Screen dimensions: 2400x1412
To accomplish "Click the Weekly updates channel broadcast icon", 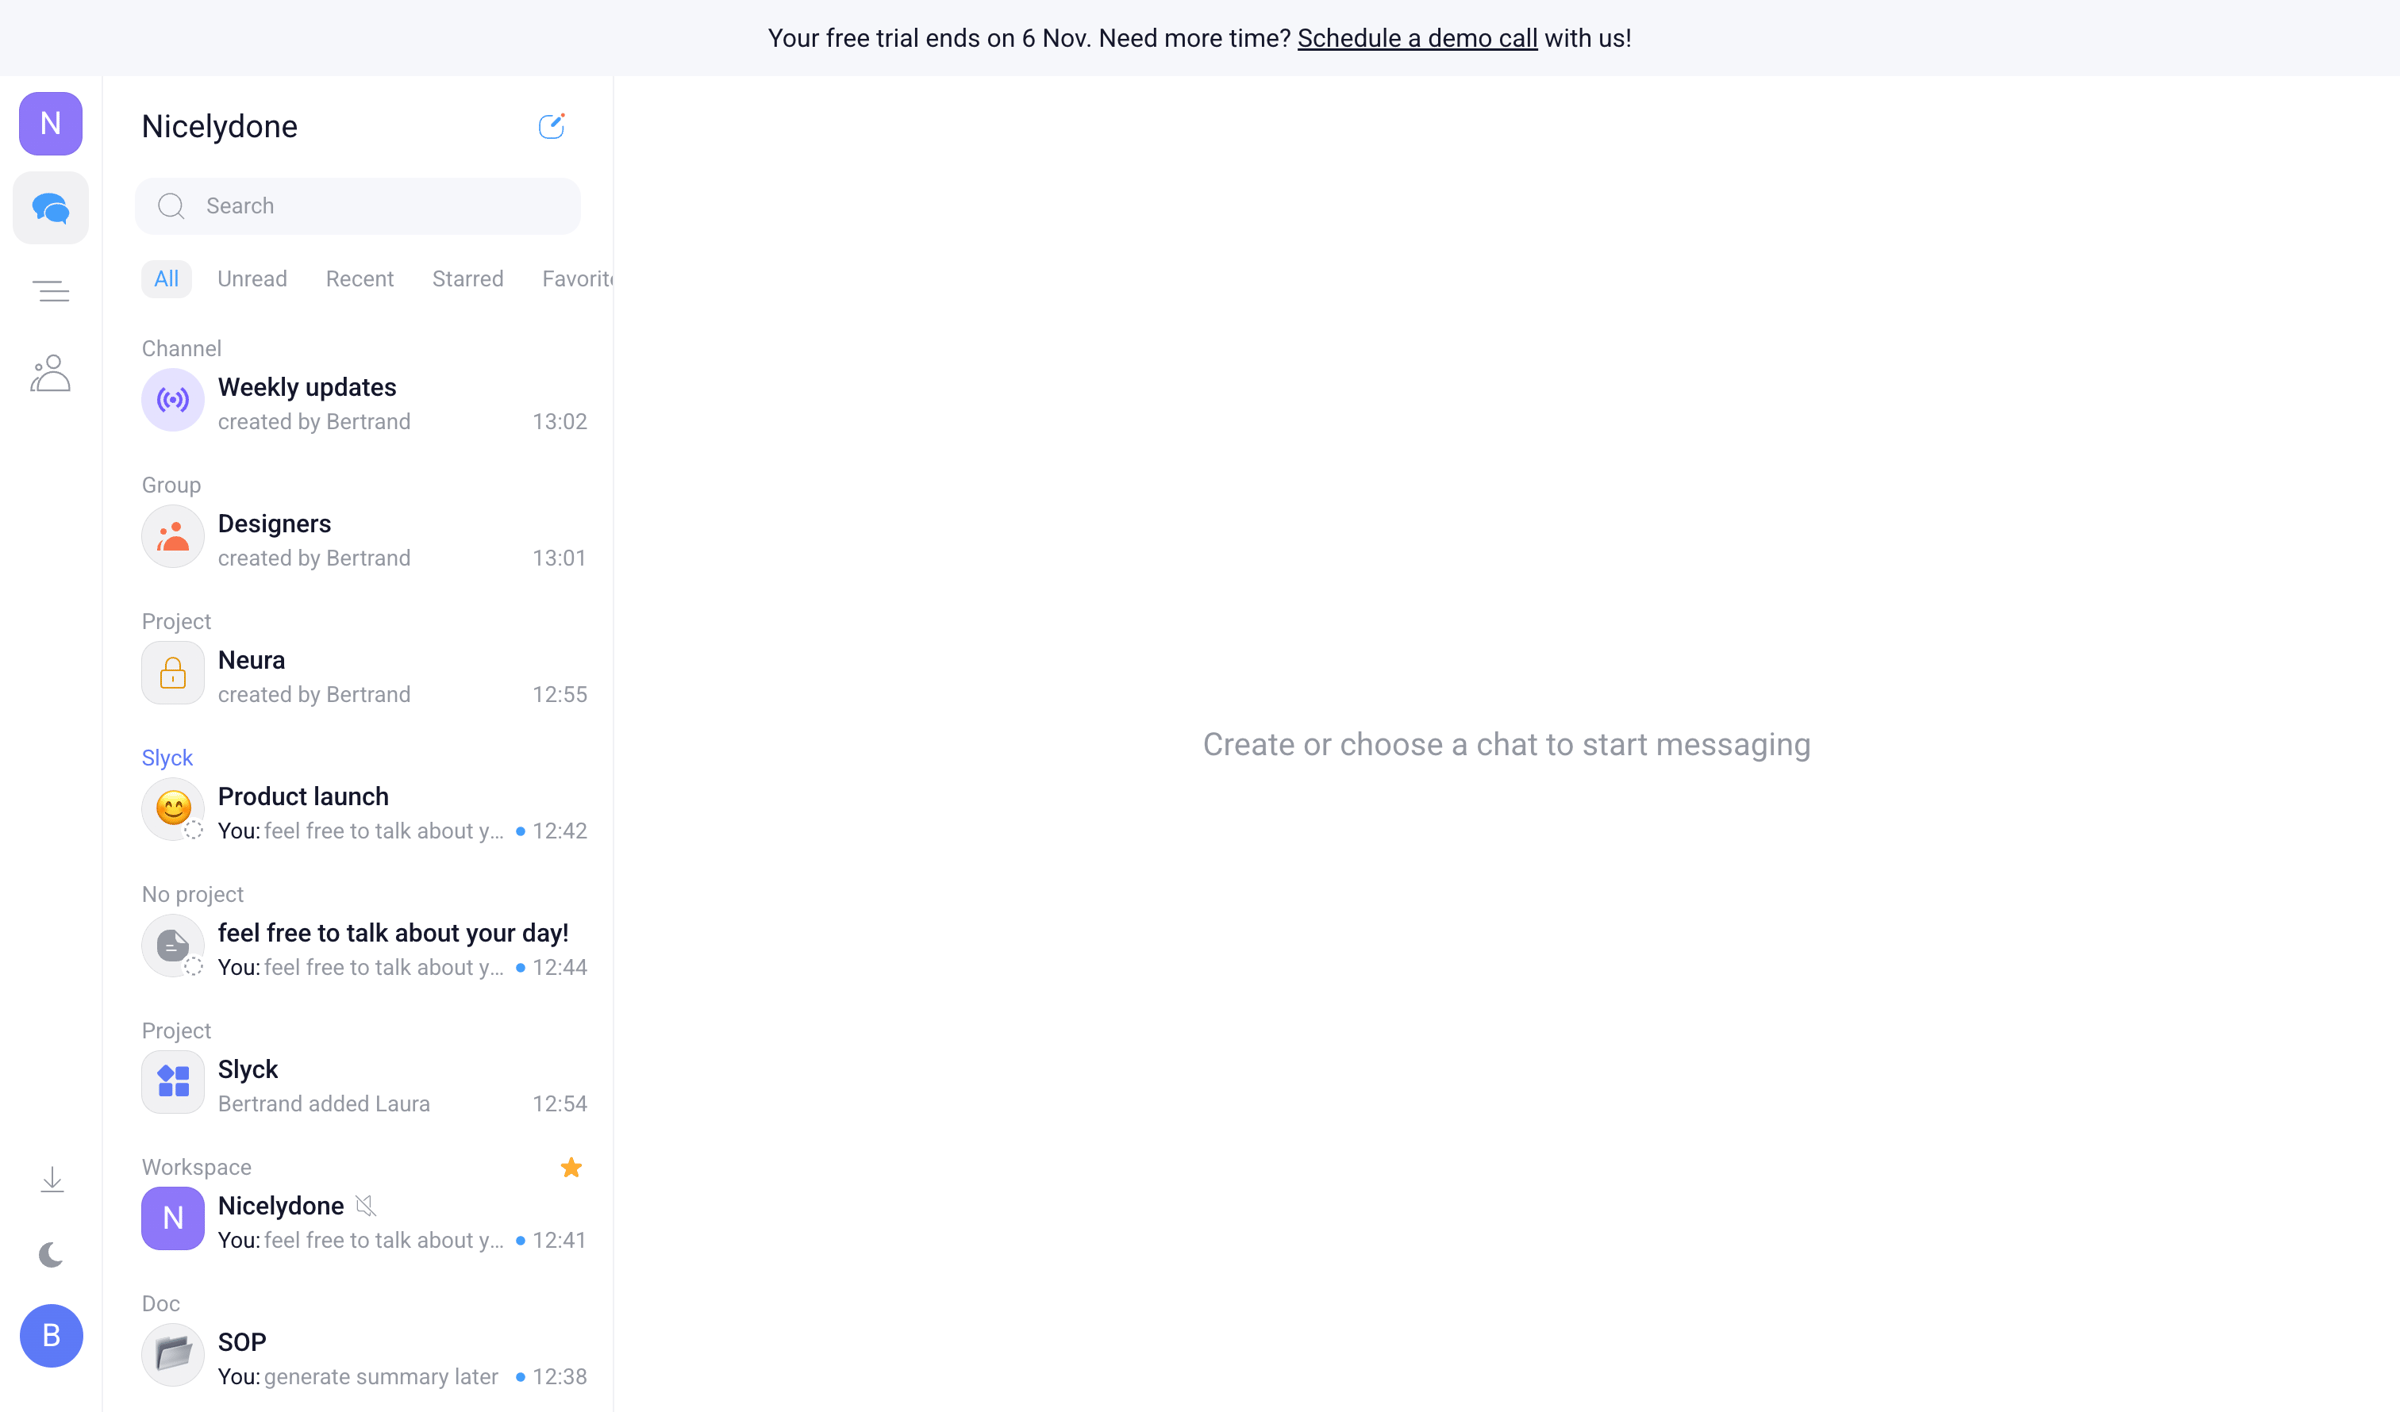I will point(173,400).
